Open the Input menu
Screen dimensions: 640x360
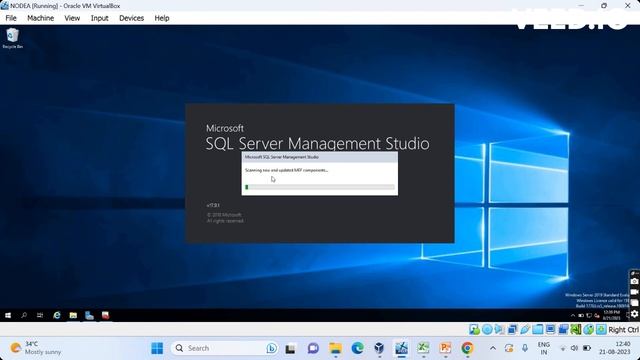[100, 18]
